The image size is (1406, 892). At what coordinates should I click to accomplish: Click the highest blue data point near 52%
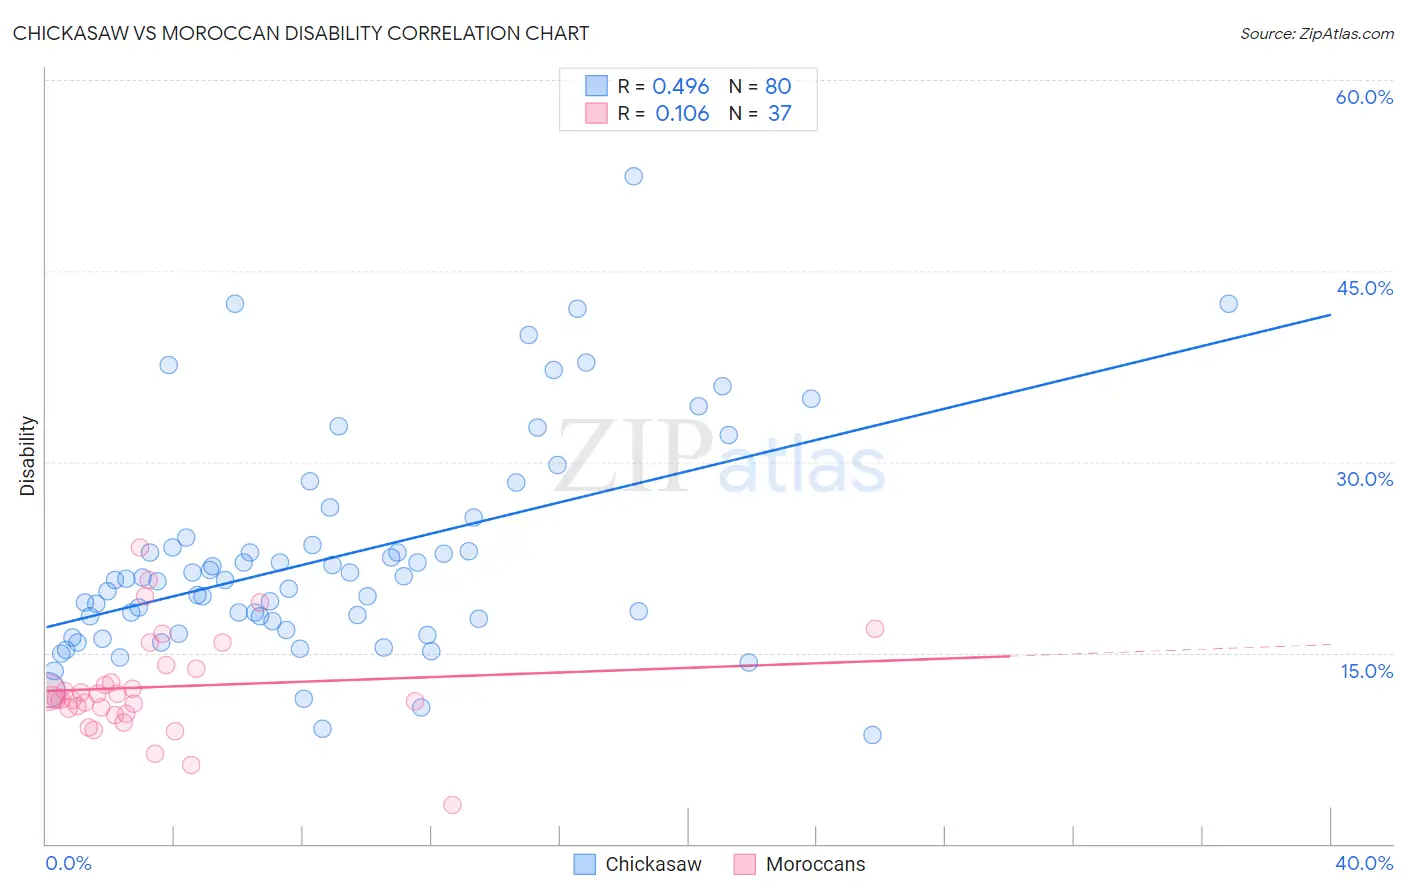(x=633, y=176)
